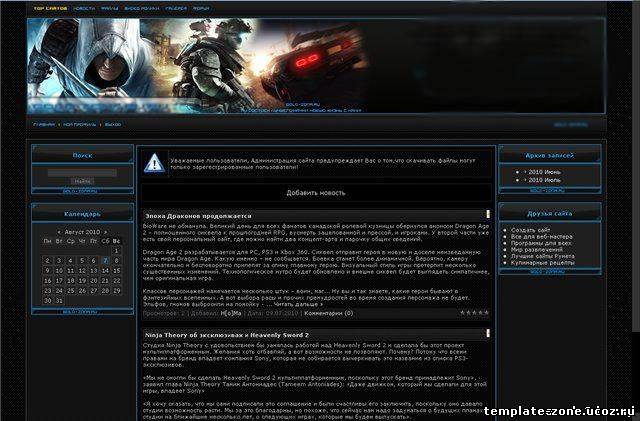Select day 1 in the calendar
This screenshot has height=421, width=640.
coord(116,250)
